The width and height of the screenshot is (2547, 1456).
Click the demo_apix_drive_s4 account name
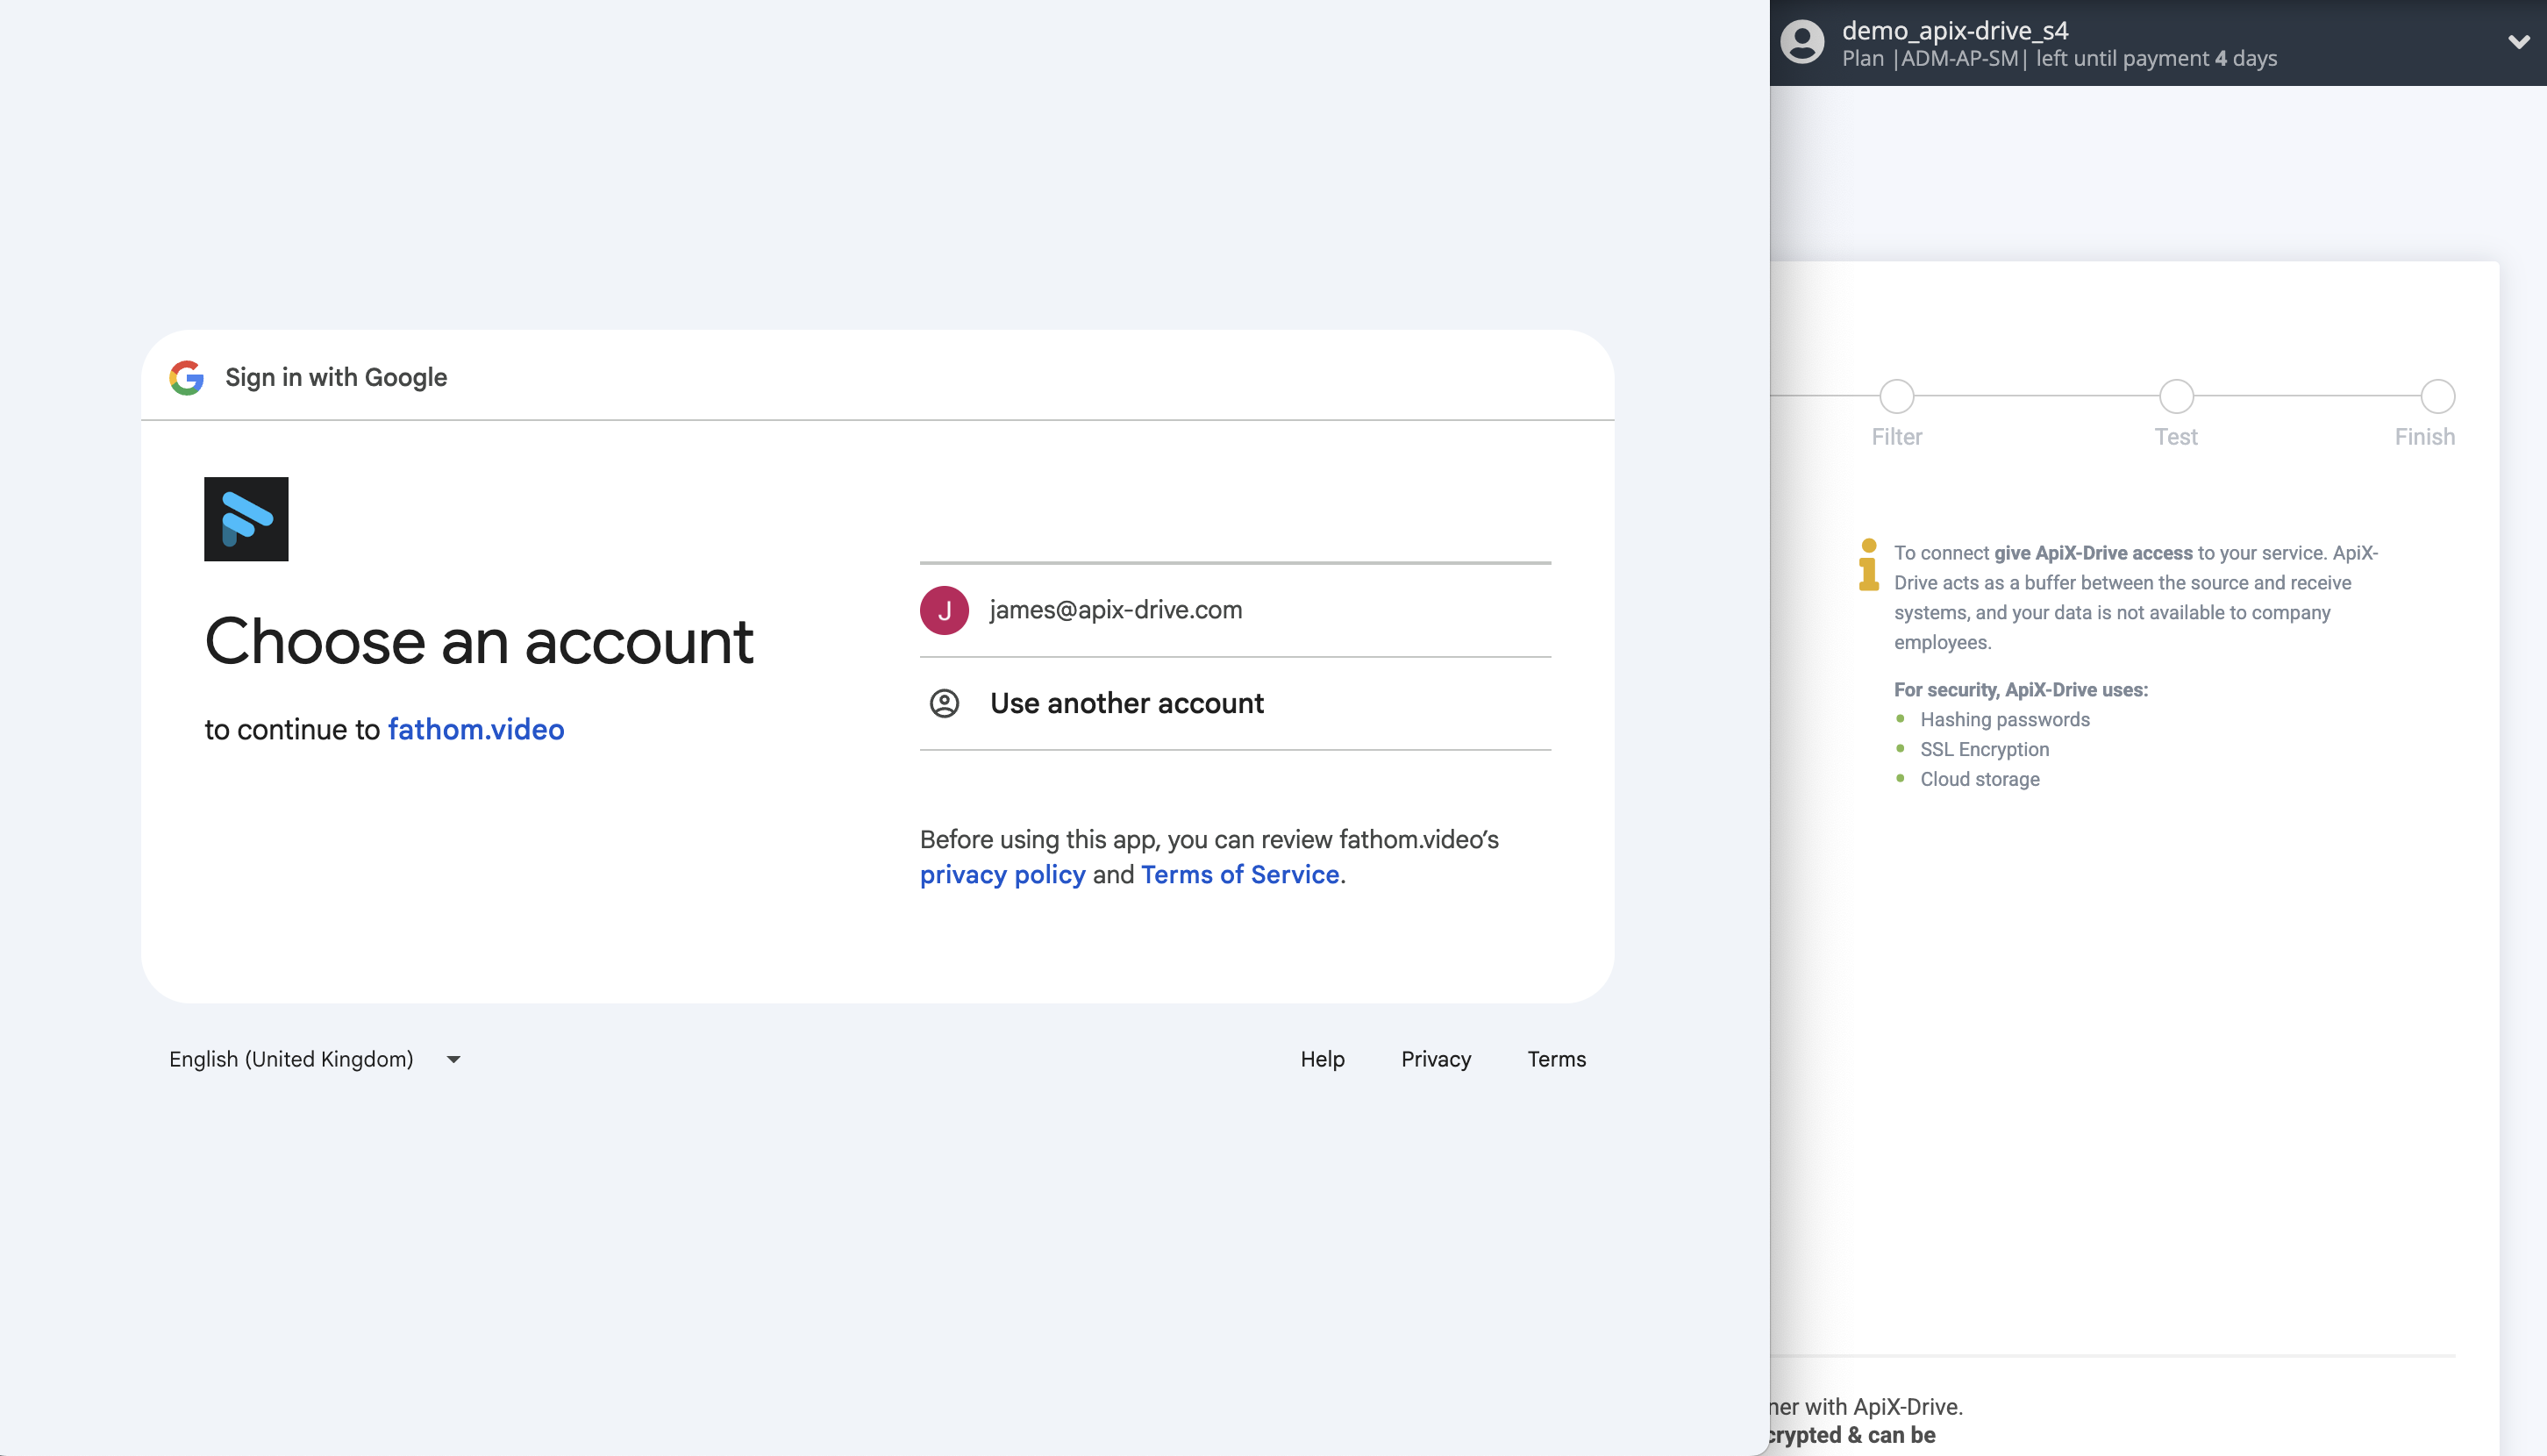point(1952,31)
